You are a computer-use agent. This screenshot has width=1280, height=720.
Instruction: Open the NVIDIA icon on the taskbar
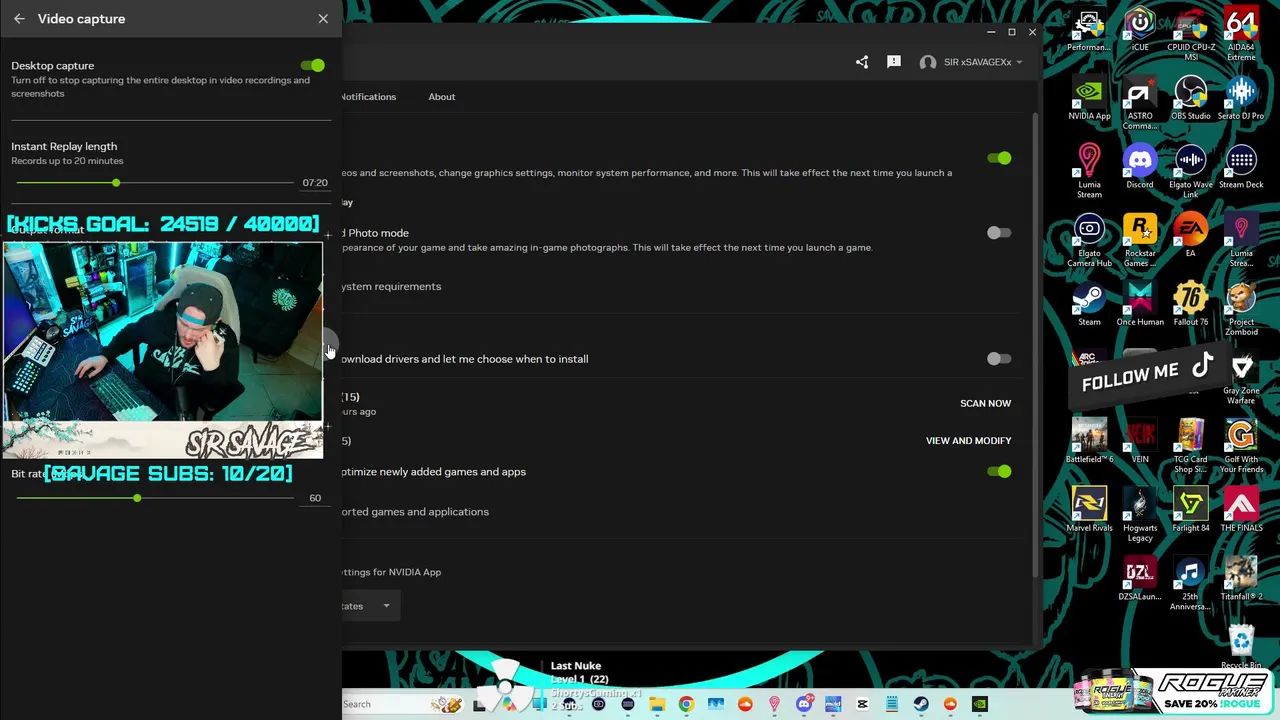[x=980, y=704]
